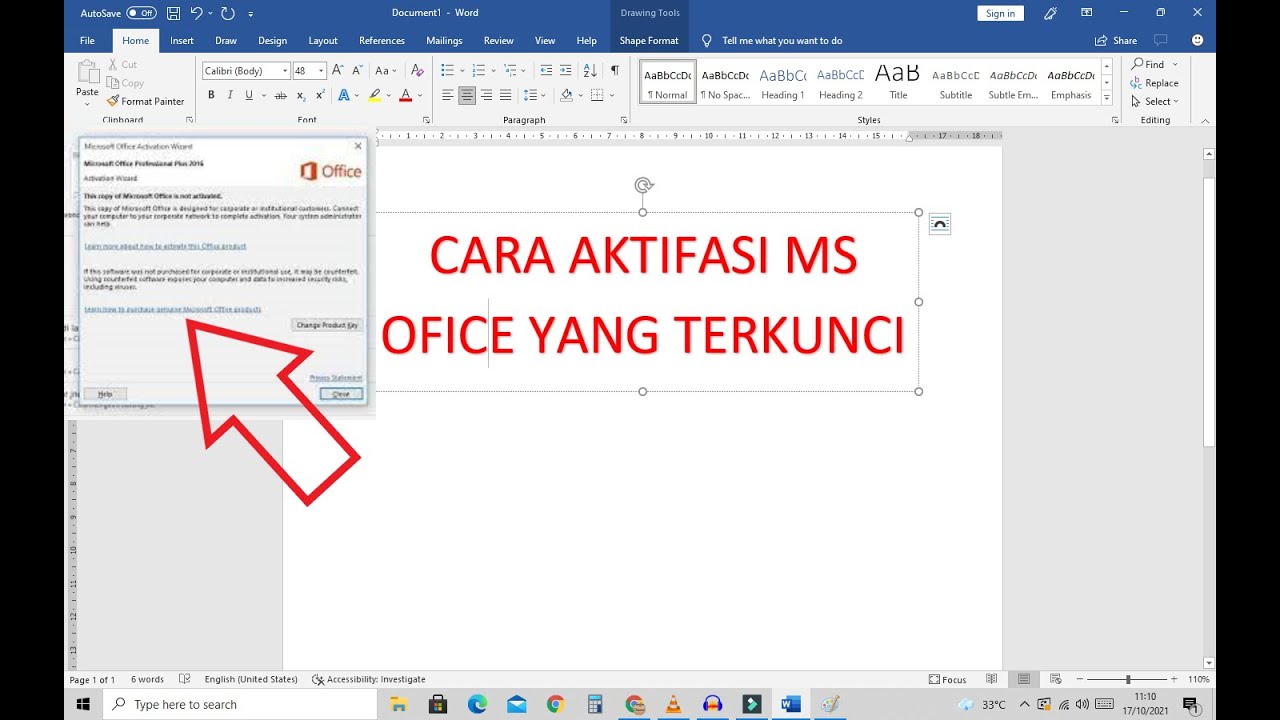Viewport: 1280px width, 720px height.
Task: Click Share button
Action: [1116, 41]
